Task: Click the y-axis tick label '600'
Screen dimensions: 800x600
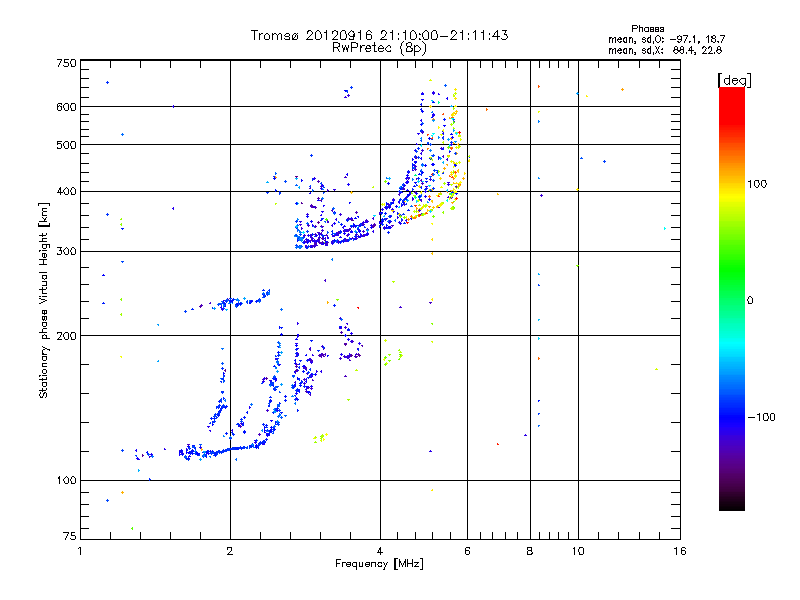Action: 66,107
